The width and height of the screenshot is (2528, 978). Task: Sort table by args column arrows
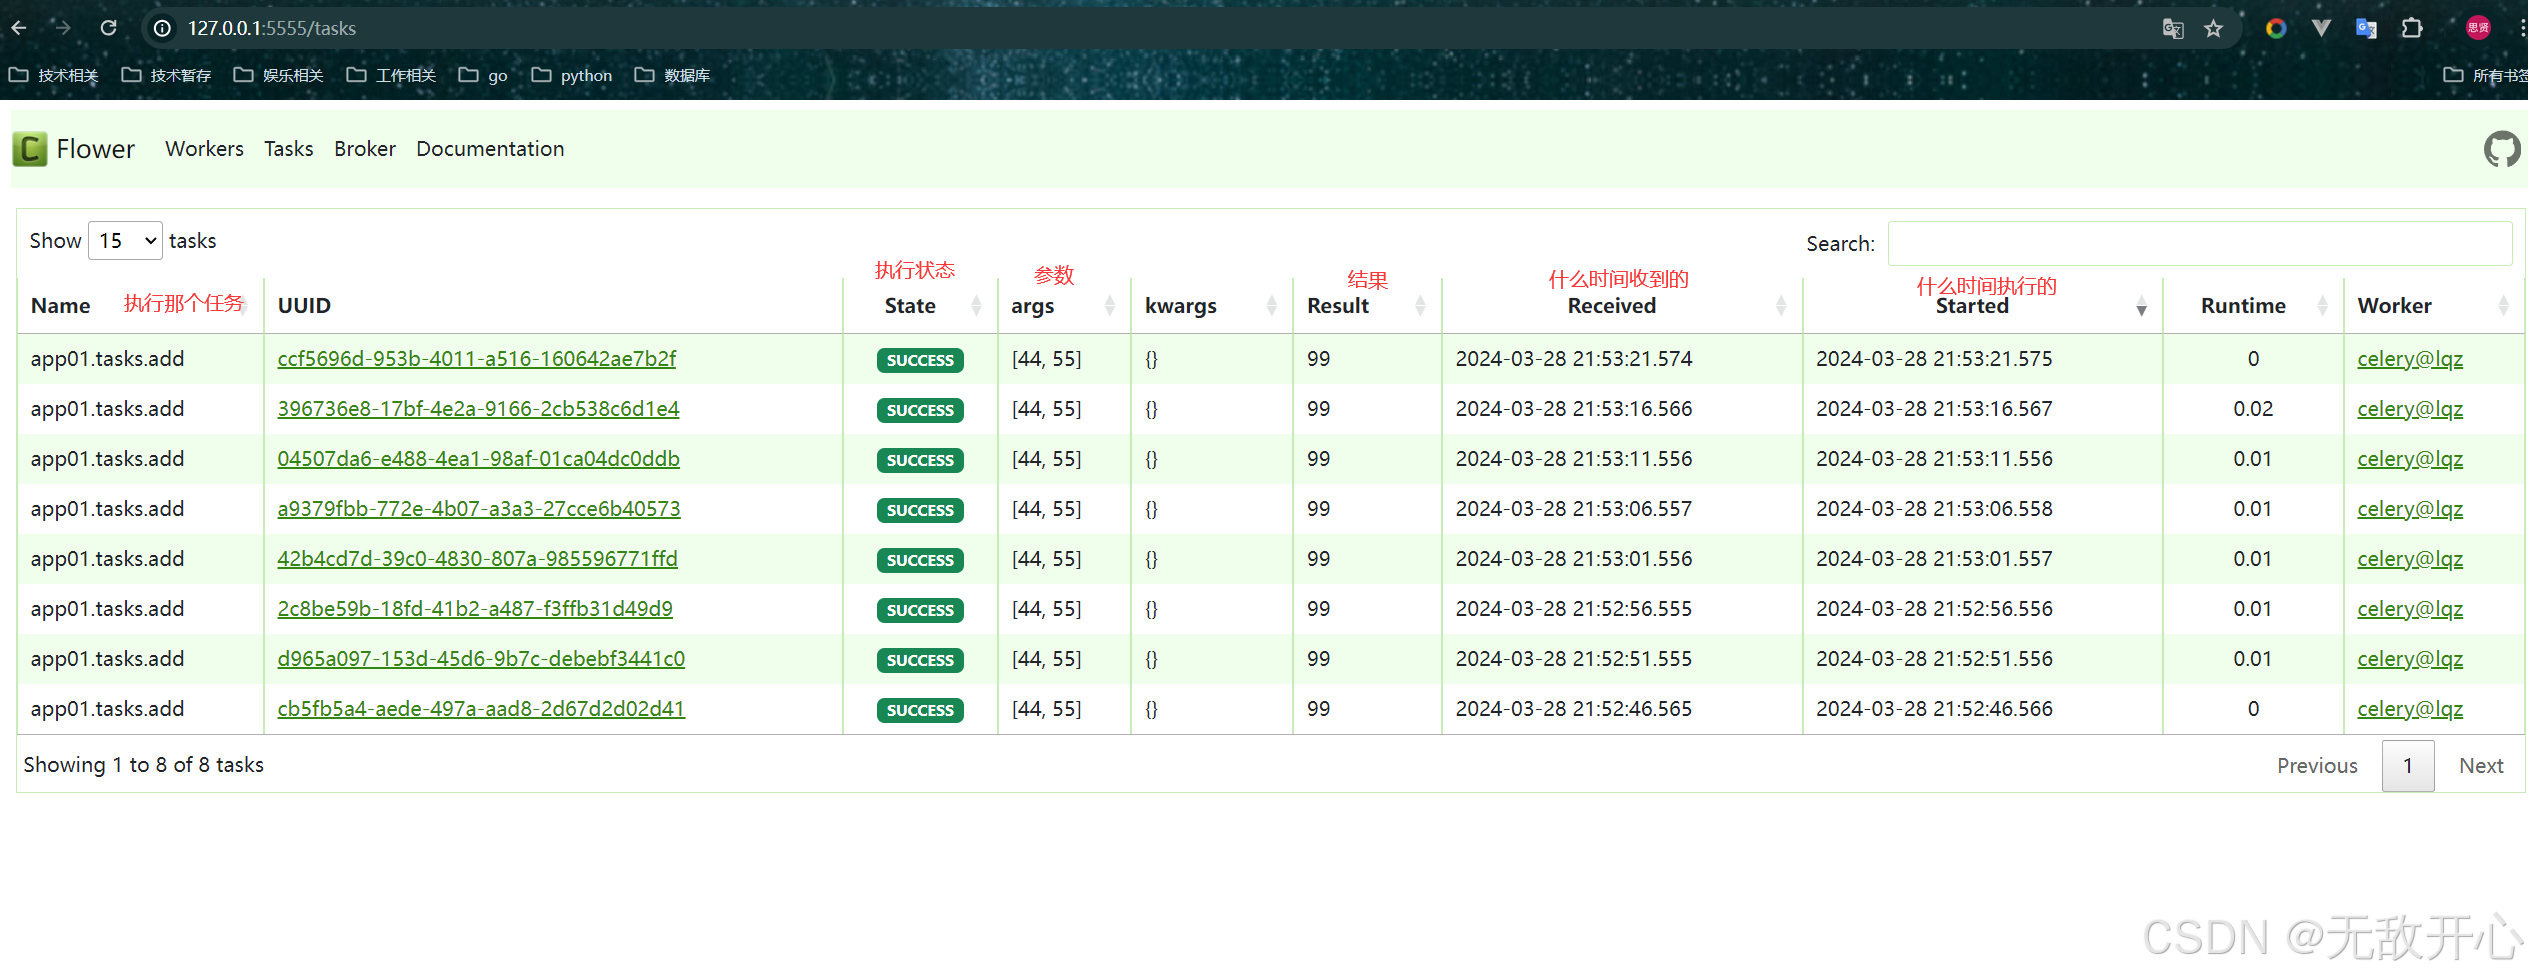pyautogui.click(x=1109, y=306)
